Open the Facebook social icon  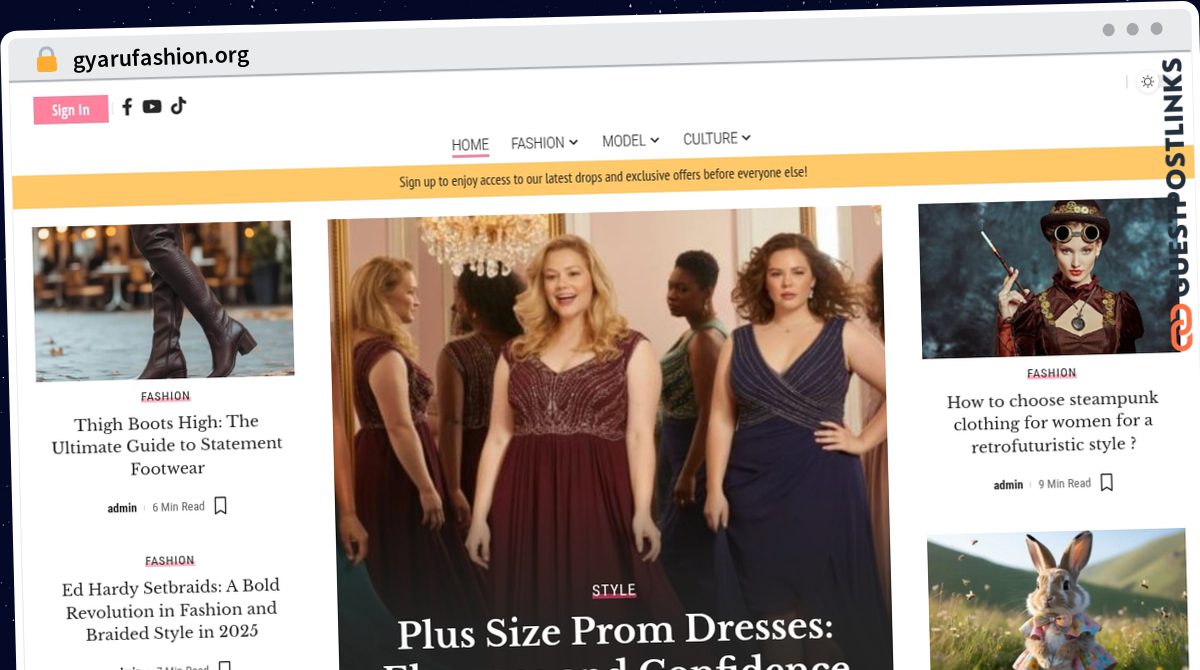(127, 107)
